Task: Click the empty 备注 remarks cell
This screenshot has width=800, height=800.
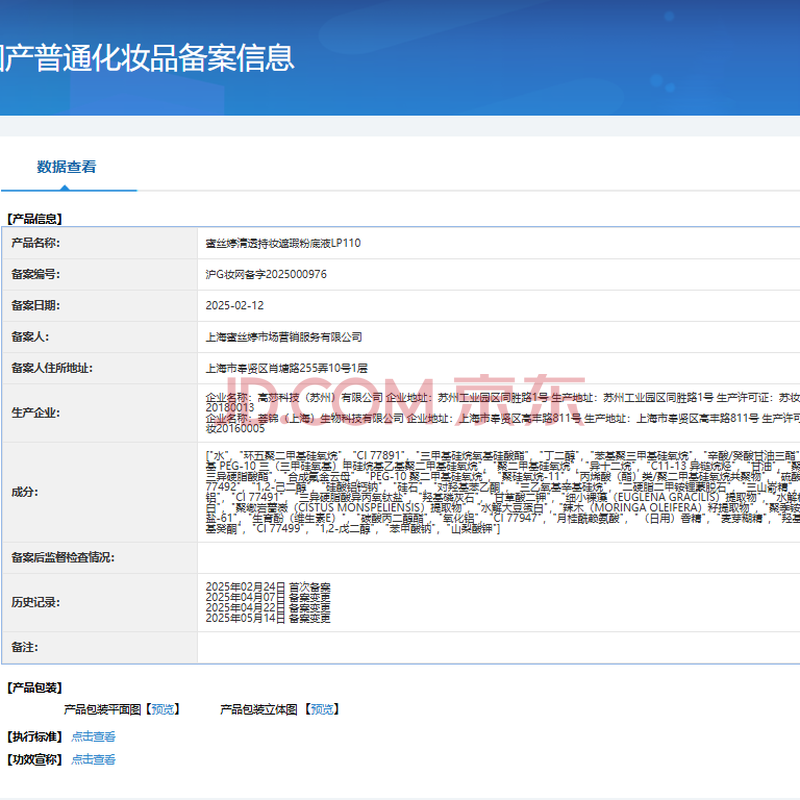Action: pyautogui.click(x=500, y=647)
